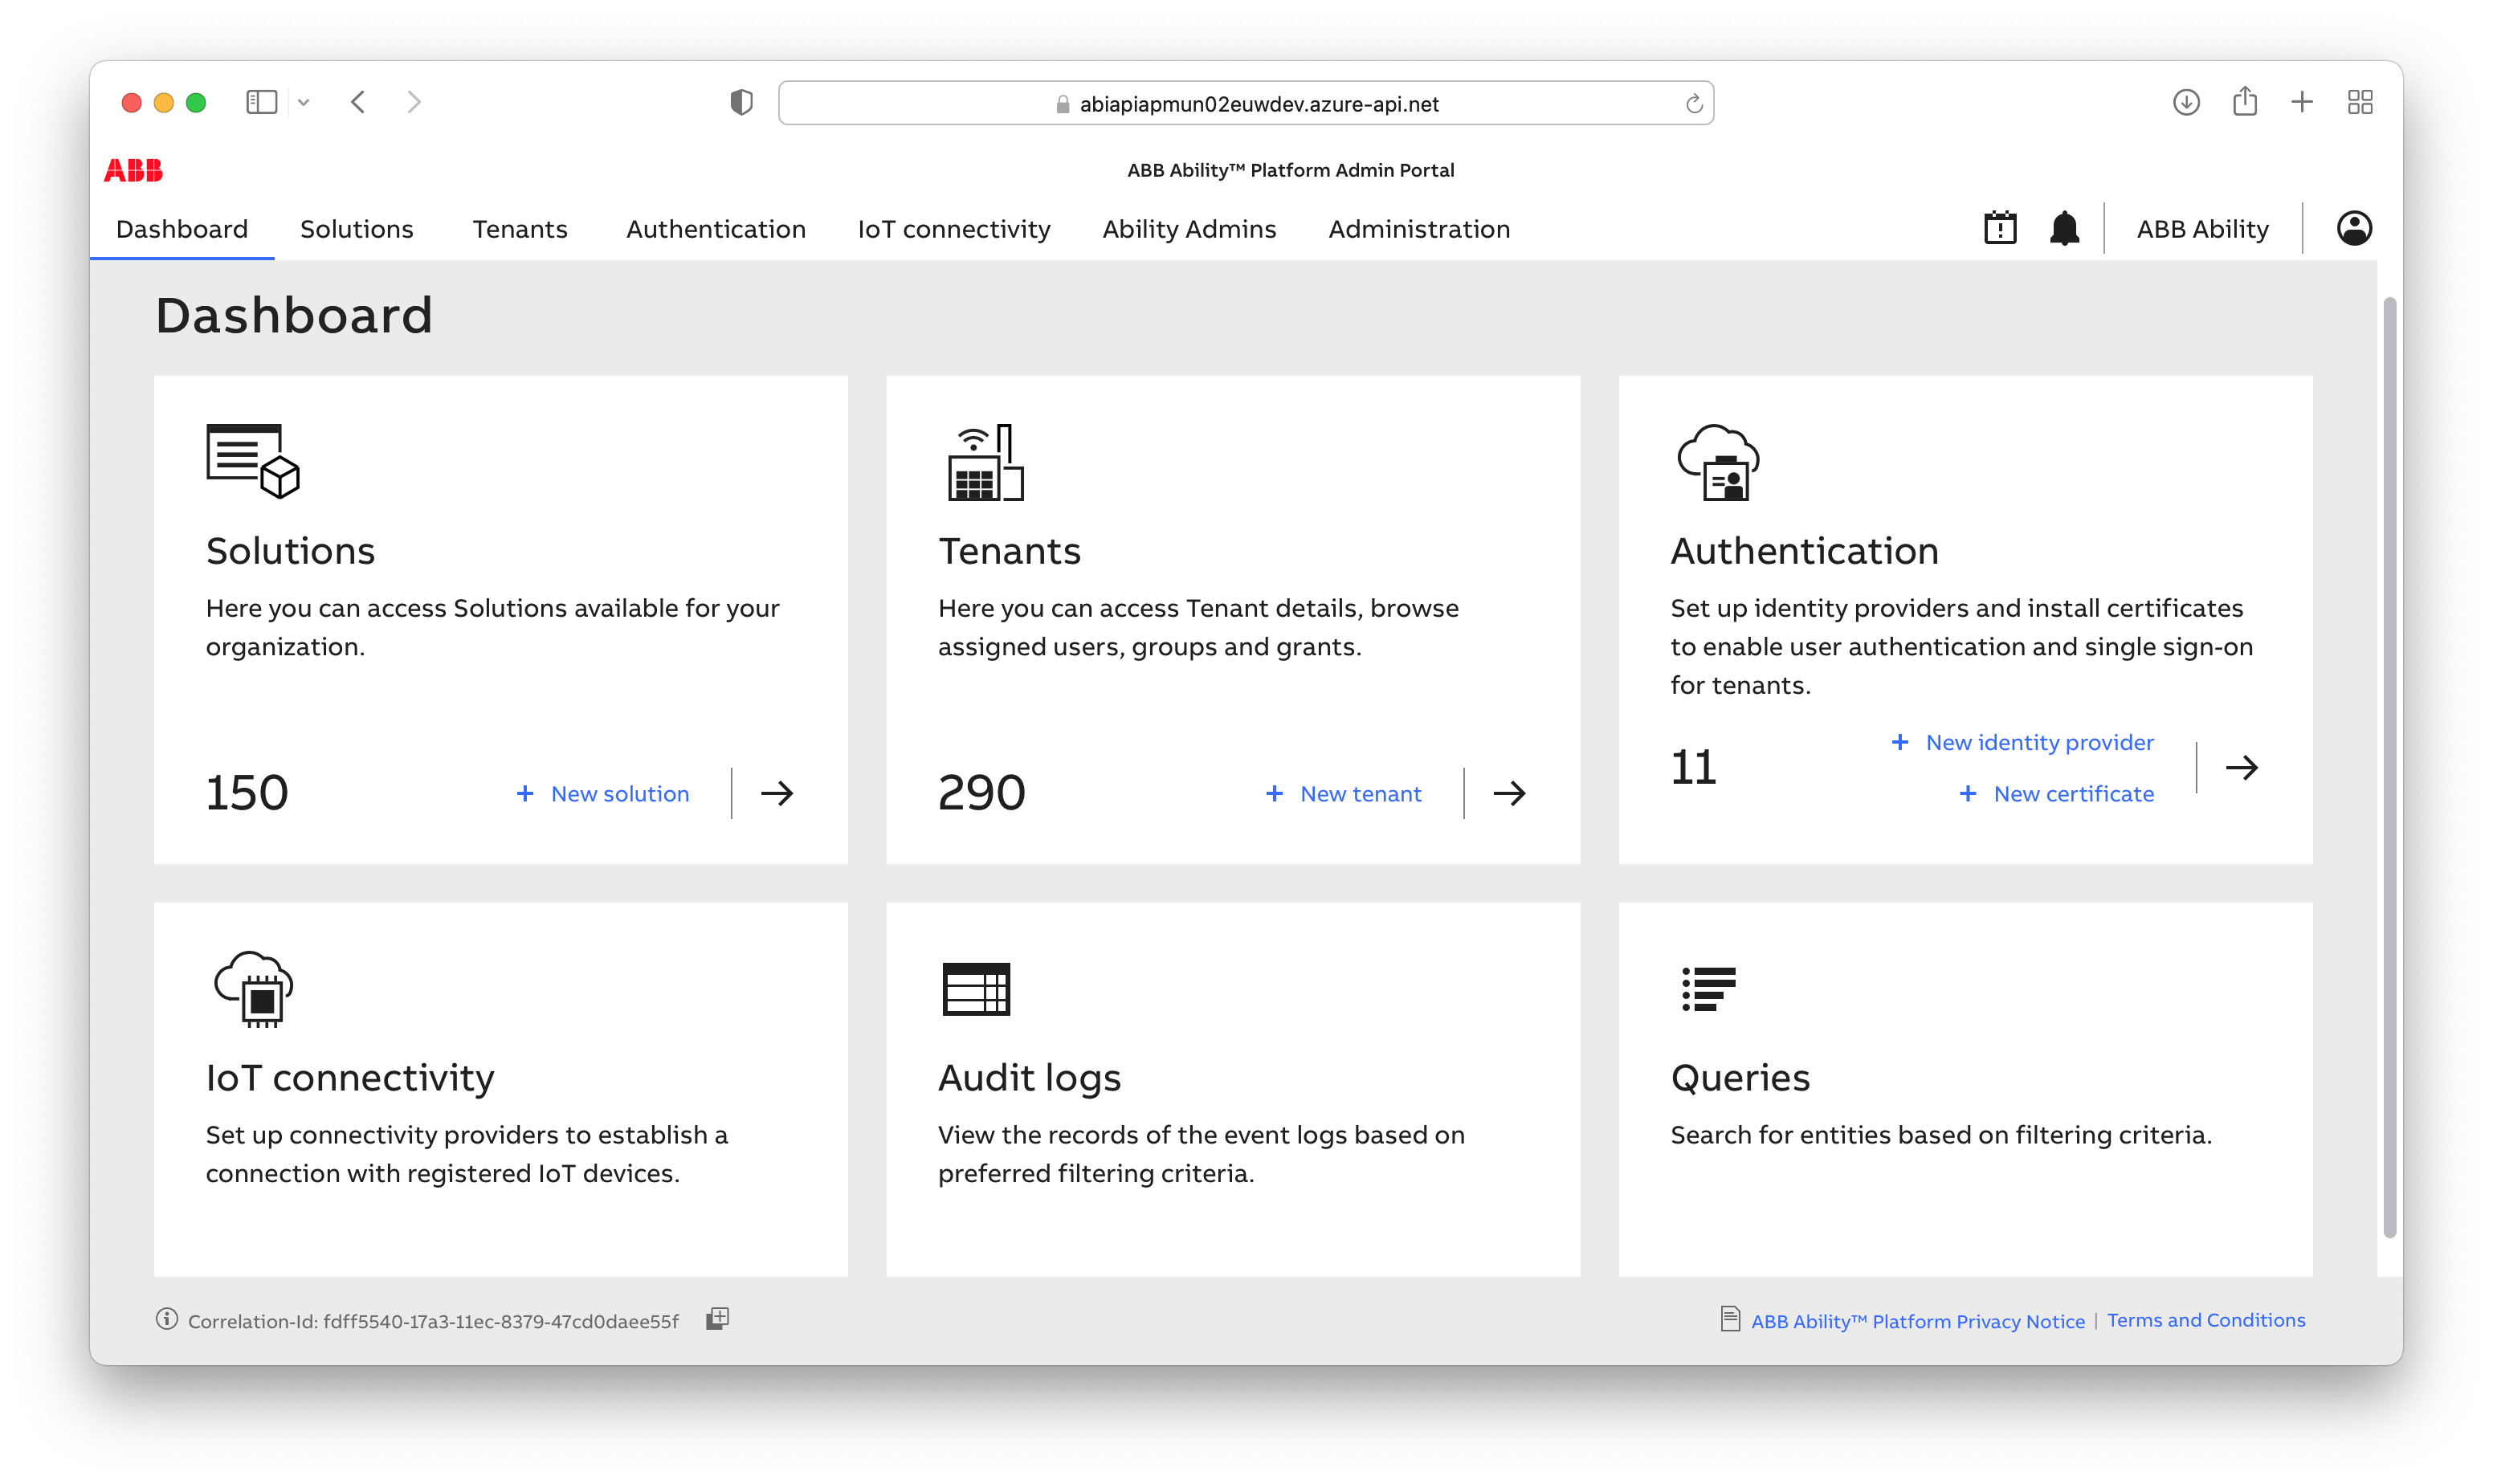2493x1484 pixels.
Task: Click the Authentication card heading
Action: click(x=1804, y=551)
